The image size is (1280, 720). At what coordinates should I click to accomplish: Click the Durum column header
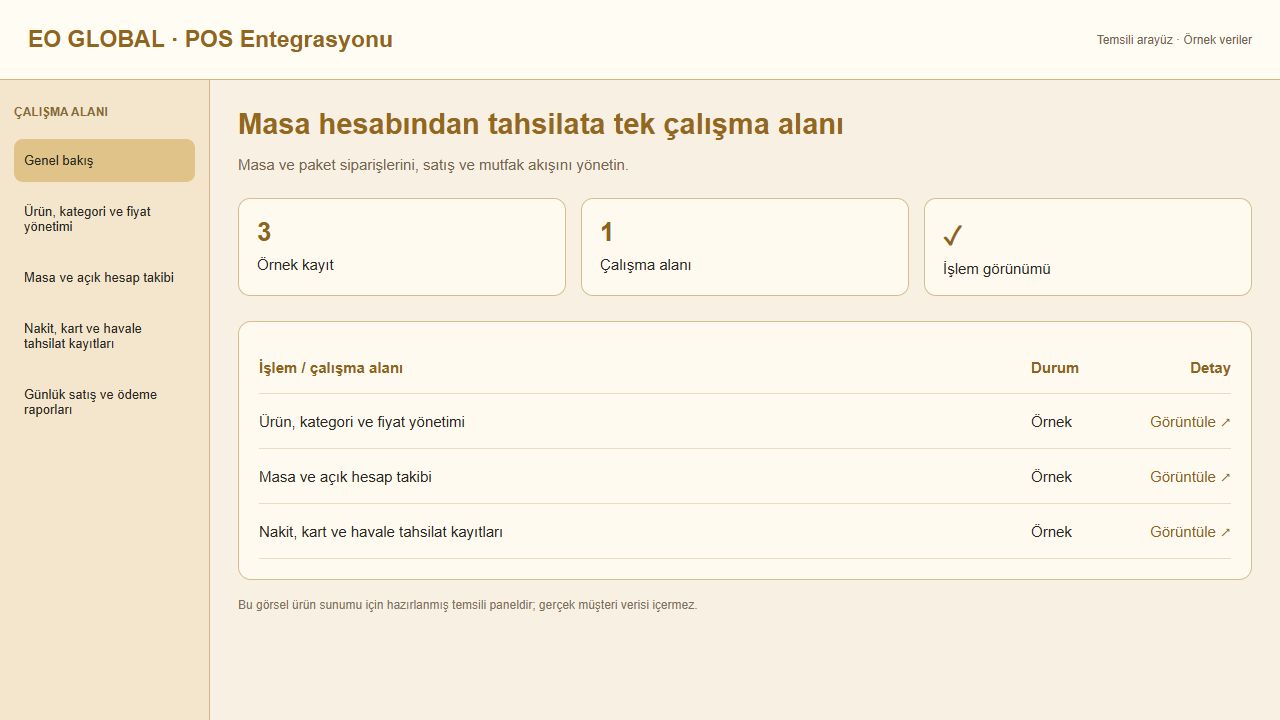coord(1055,368)
